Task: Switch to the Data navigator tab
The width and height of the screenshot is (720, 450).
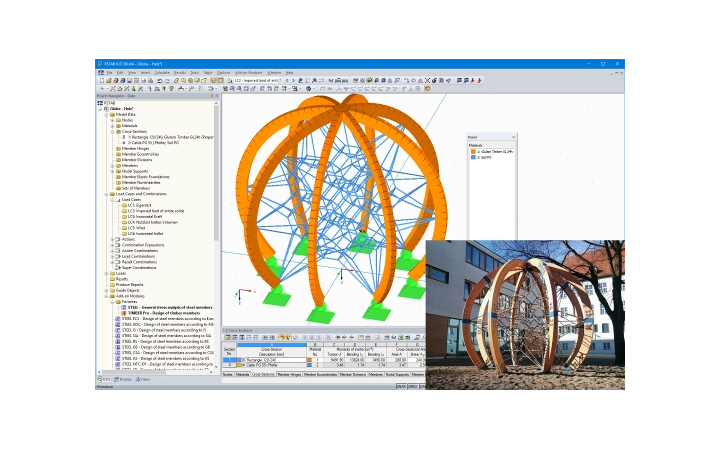Action: 104,380
